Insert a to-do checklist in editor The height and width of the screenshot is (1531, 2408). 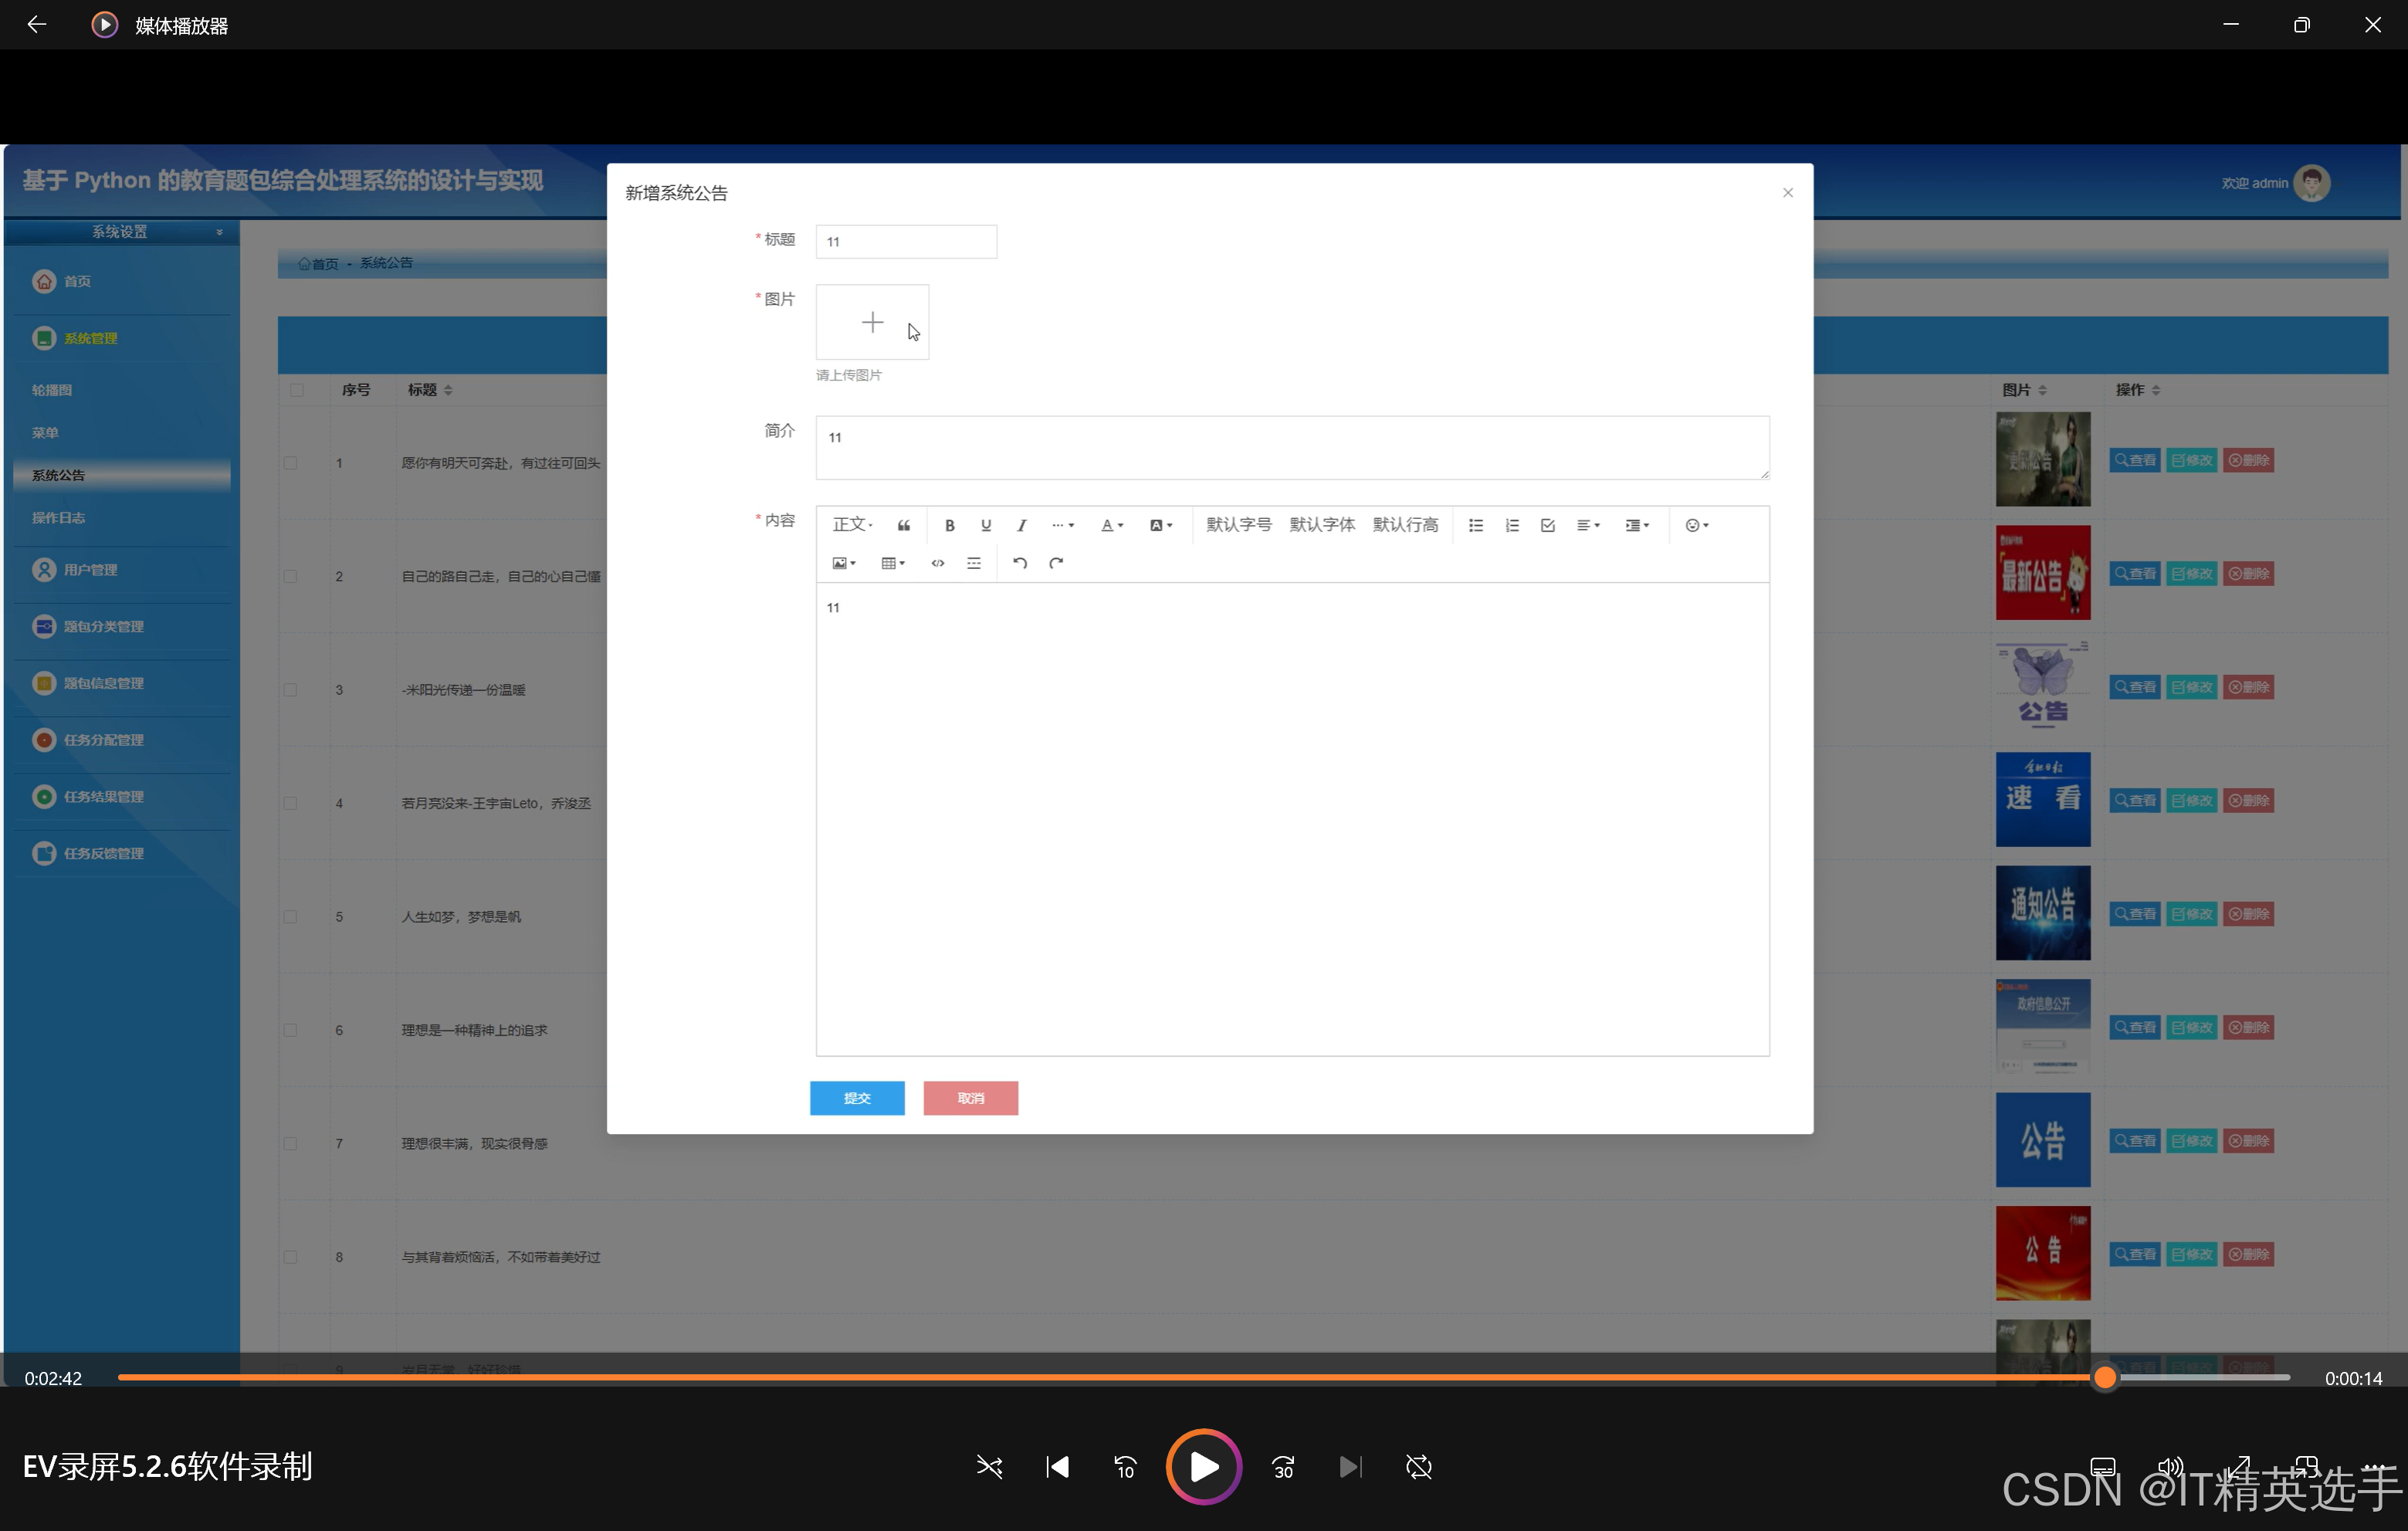click(1548, 525)
